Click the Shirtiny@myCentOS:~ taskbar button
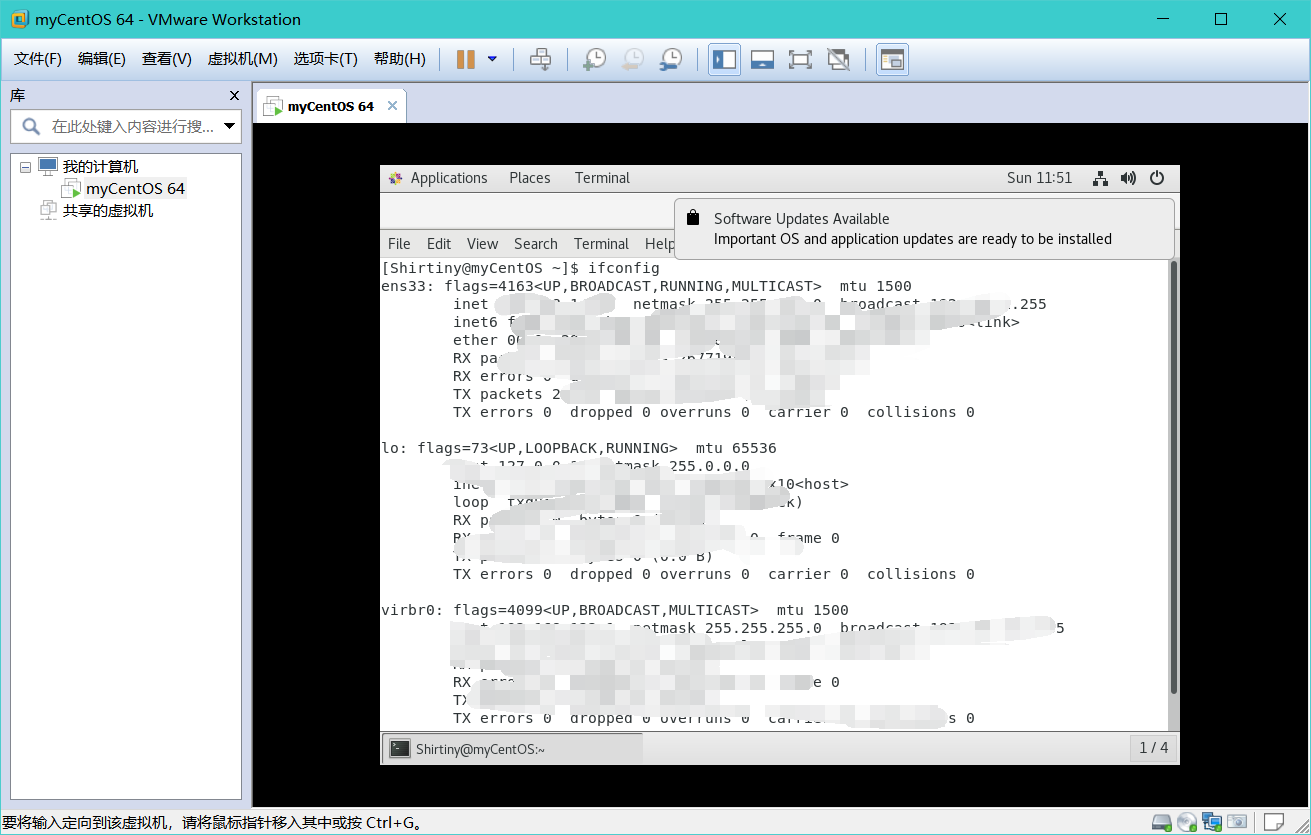The image size is (1311, 835). pyautogui.click(x=512, y=748)
